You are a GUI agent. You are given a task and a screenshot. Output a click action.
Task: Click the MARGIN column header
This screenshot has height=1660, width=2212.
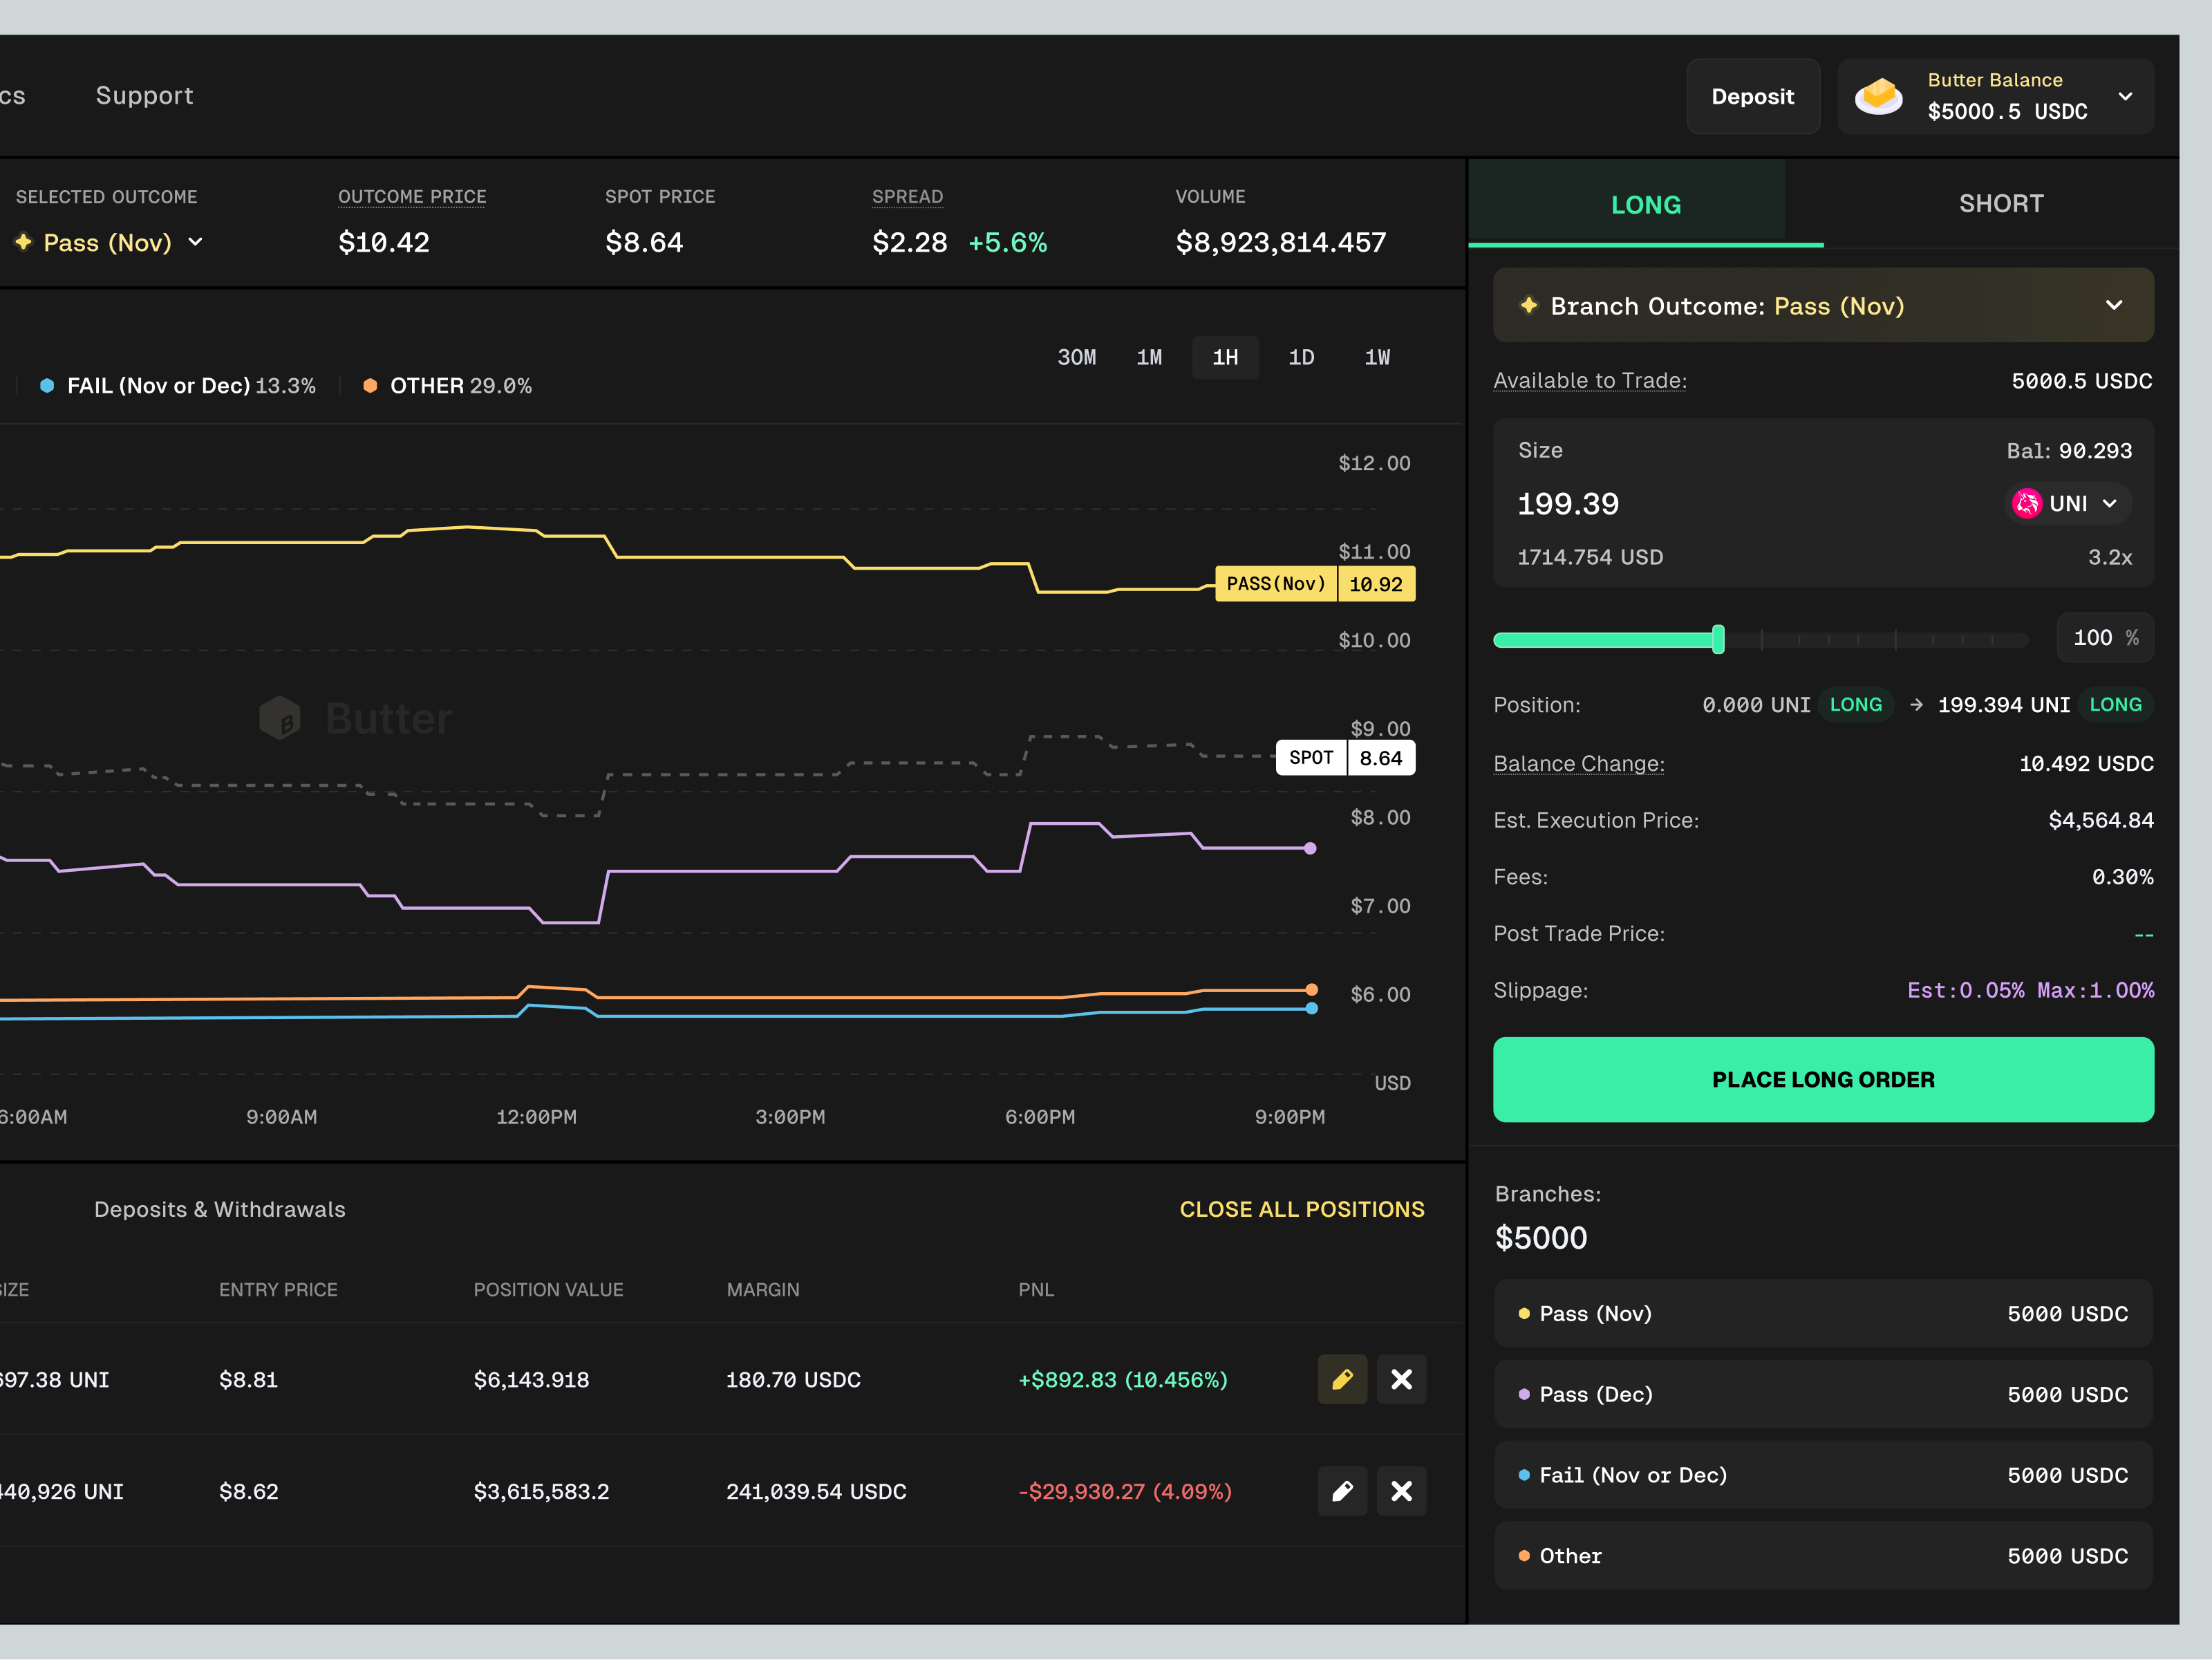click(x=763, y=1290)
